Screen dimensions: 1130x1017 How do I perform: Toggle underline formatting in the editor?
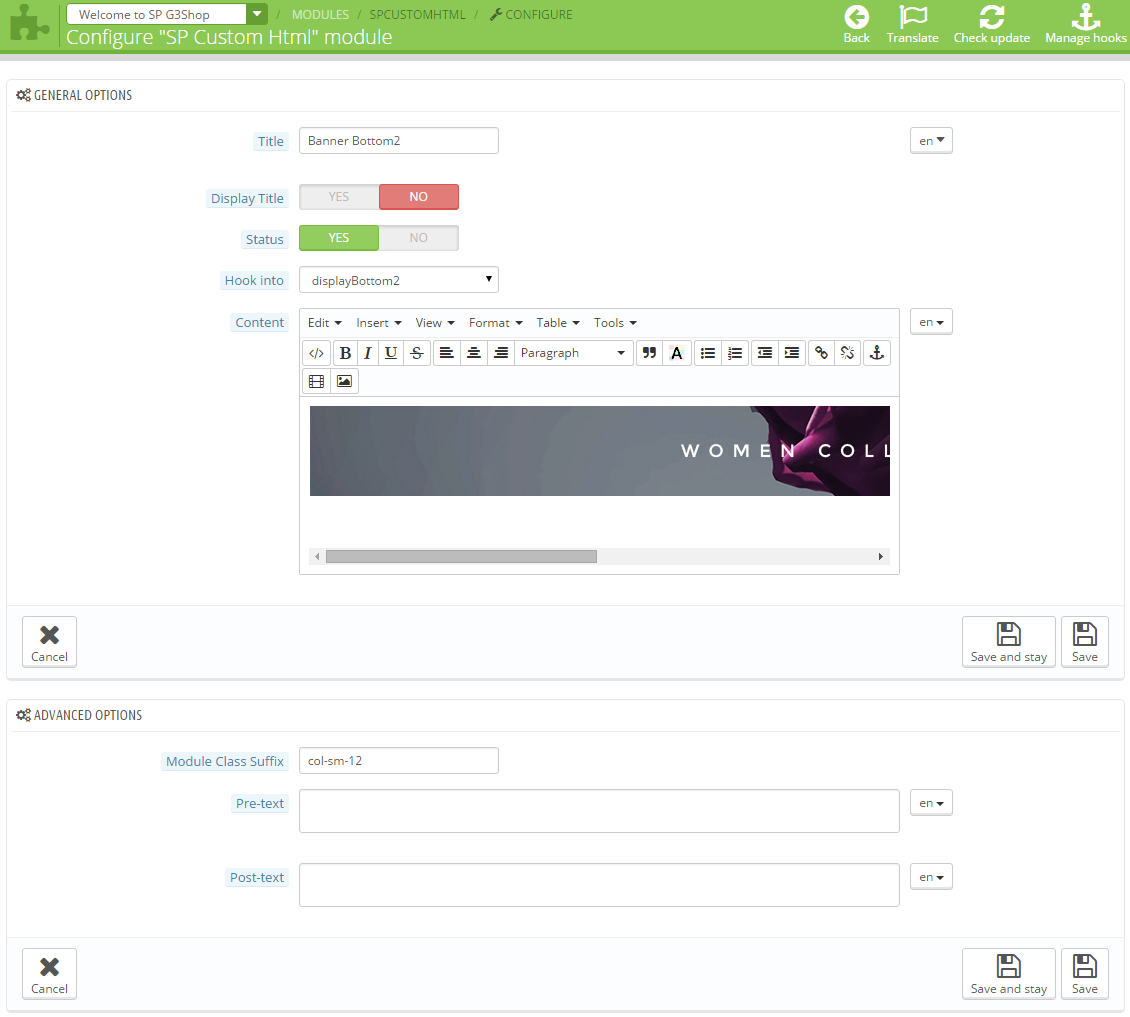(391, 353)
